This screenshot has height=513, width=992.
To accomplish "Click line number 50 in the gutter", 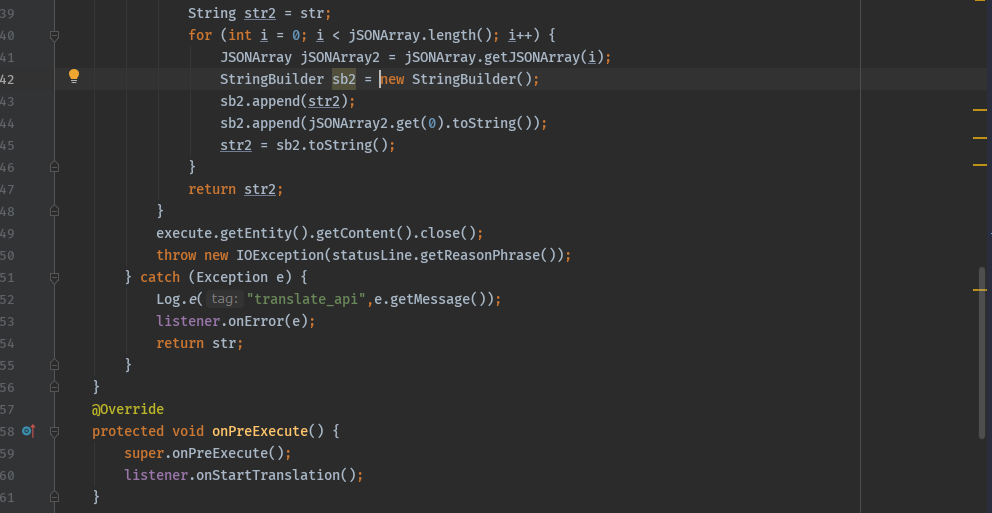I will (x=7, y=256).
